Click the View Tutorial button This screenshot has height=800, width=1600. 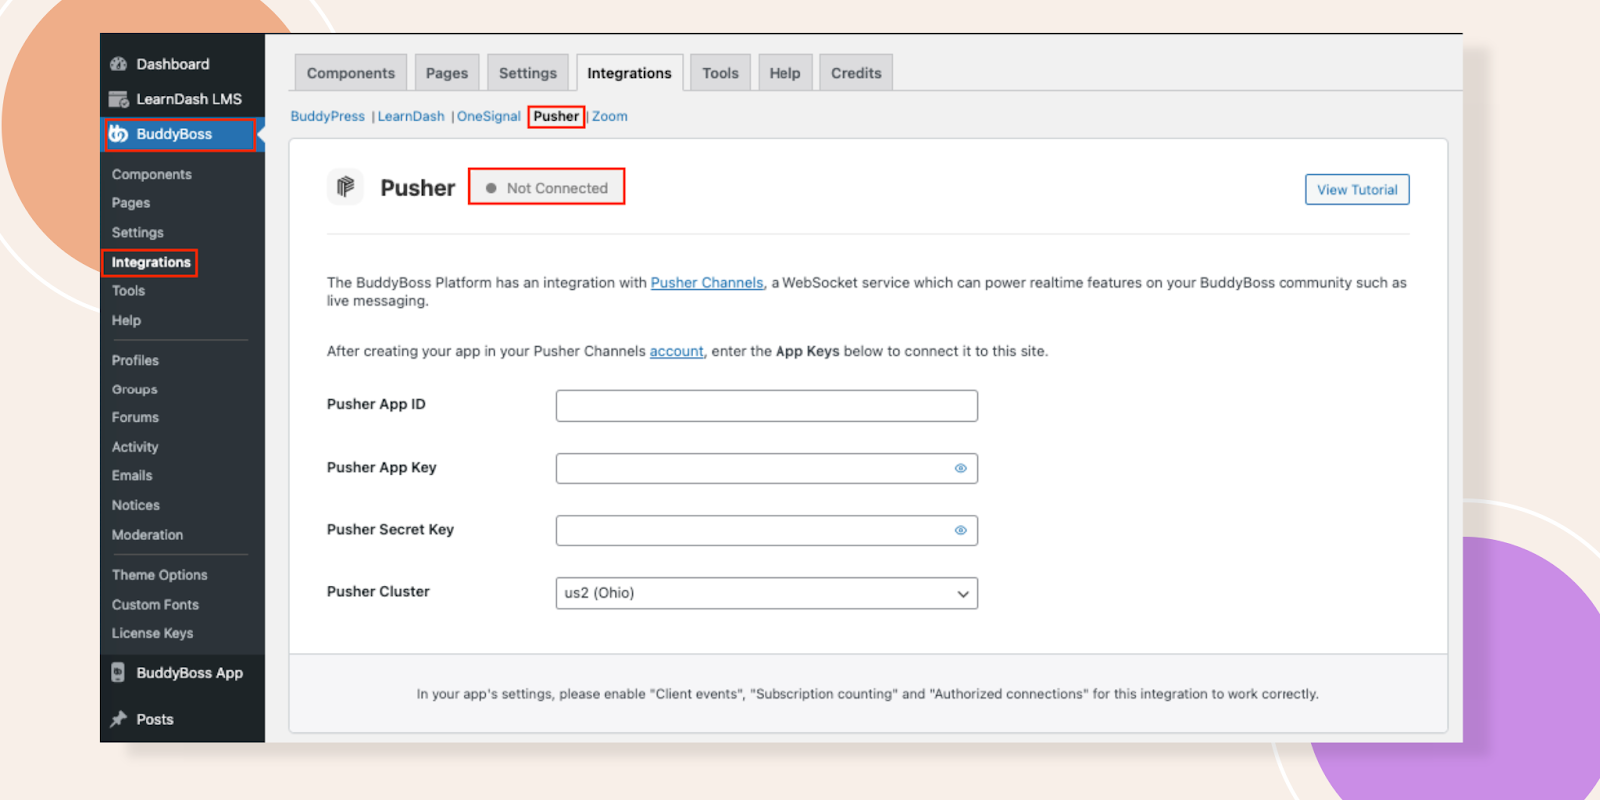[1357, 190]
